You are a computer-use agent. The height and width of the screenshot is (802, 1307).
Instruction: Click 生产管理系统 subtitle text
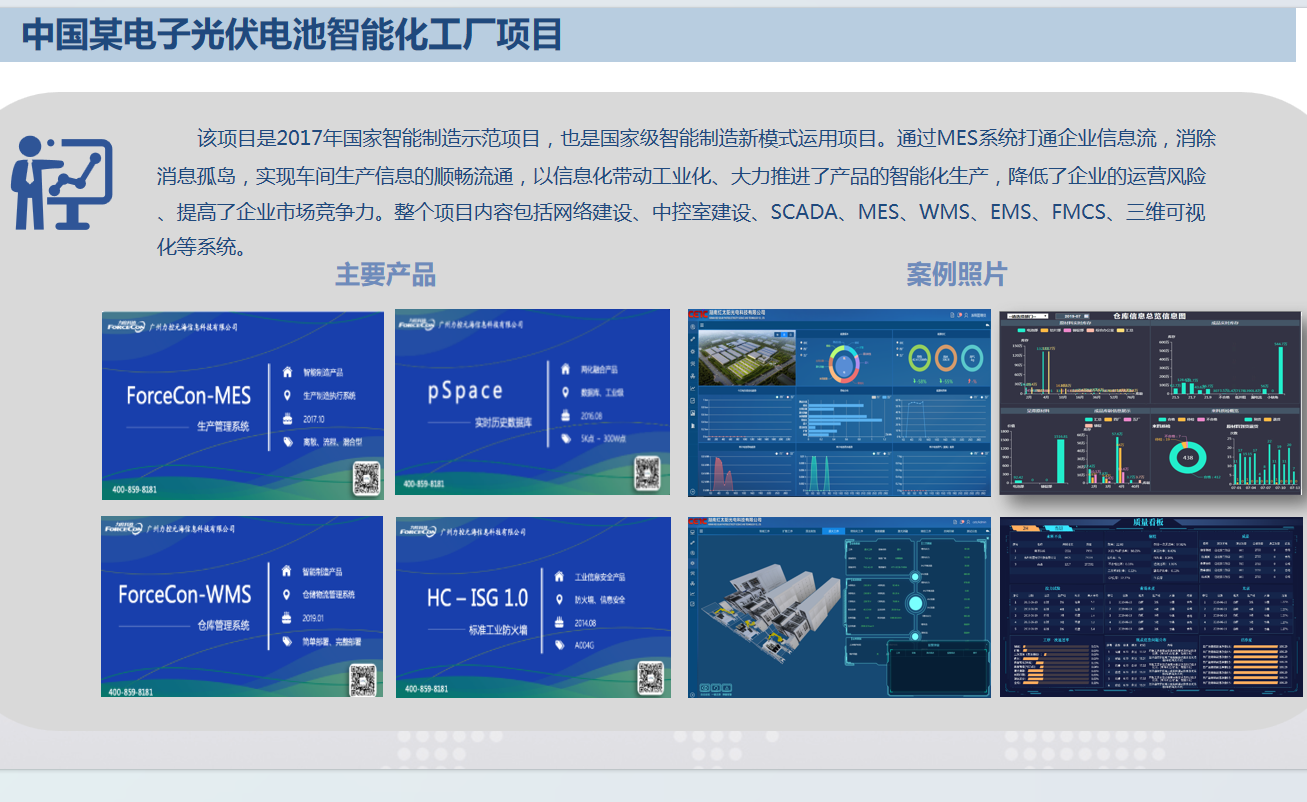coord(222,426)
